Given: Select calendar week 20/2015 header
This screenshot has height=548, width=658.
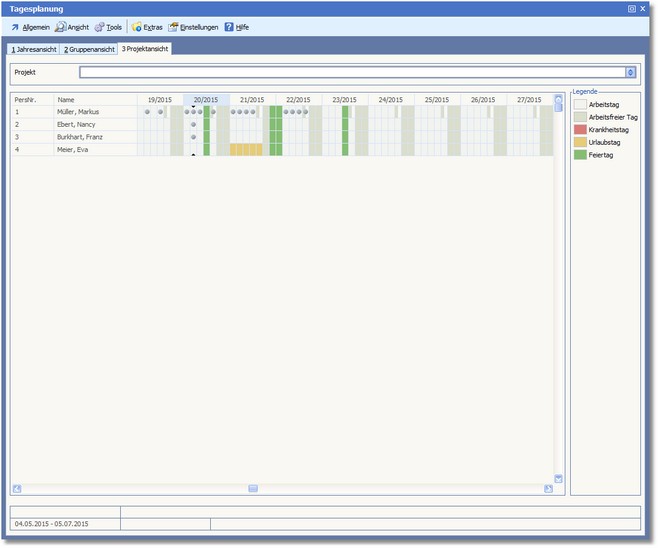Looking at the screenshot, I should (x=206, y=100).
